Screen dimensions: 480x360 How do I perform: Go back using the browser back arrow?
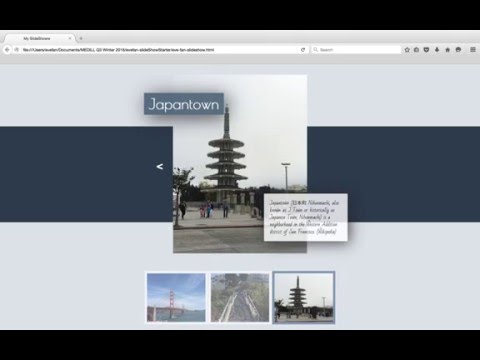click(7, 50)
